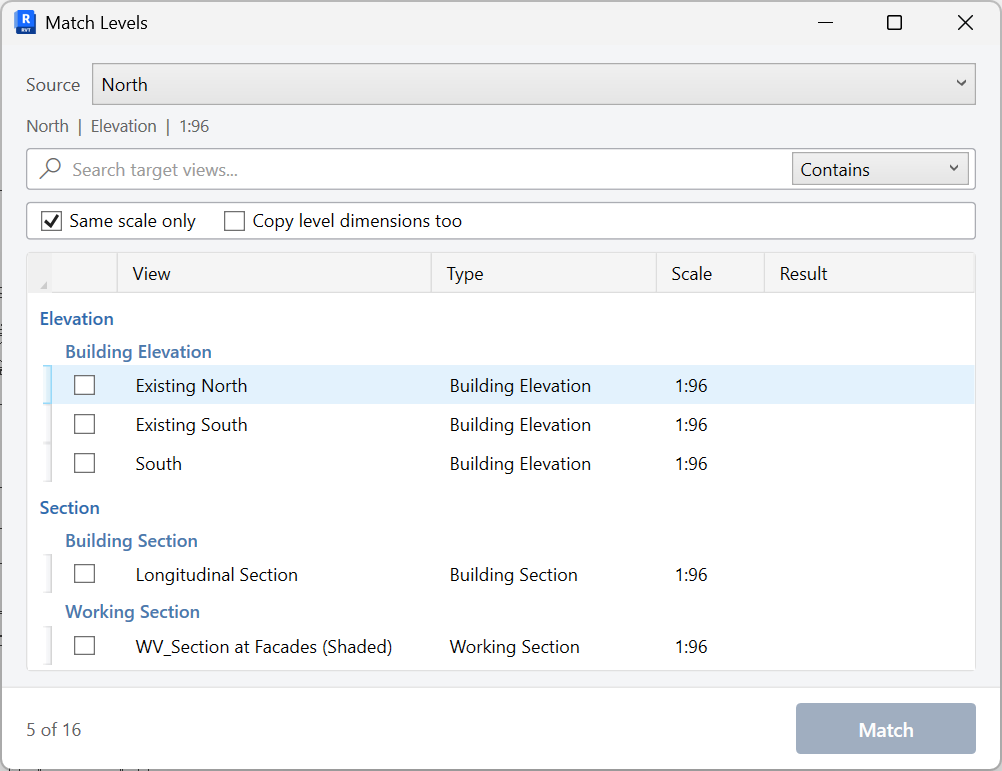Click the 5 of 16 count label
1002x771 pixels.
54,729
